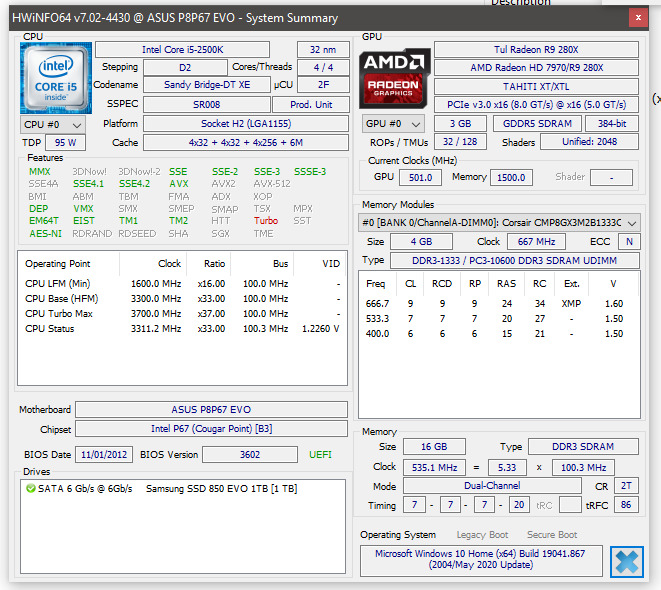Click the green check icon beside SATA drive
Viewport: 661px width, 590px height.
(x=30, y=488)
